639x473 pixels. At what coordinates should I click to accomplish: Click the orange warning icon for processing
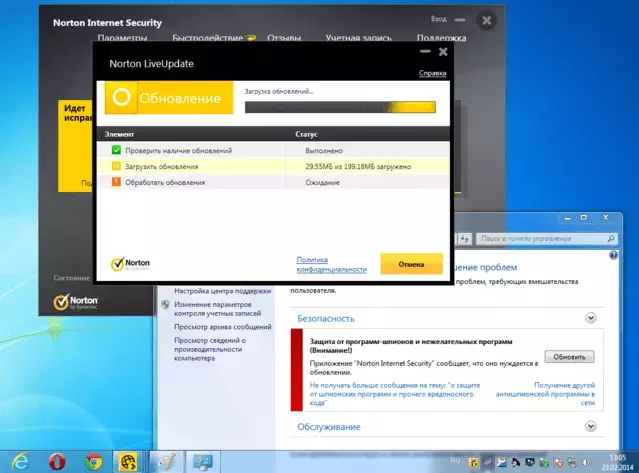click(116, 182)
